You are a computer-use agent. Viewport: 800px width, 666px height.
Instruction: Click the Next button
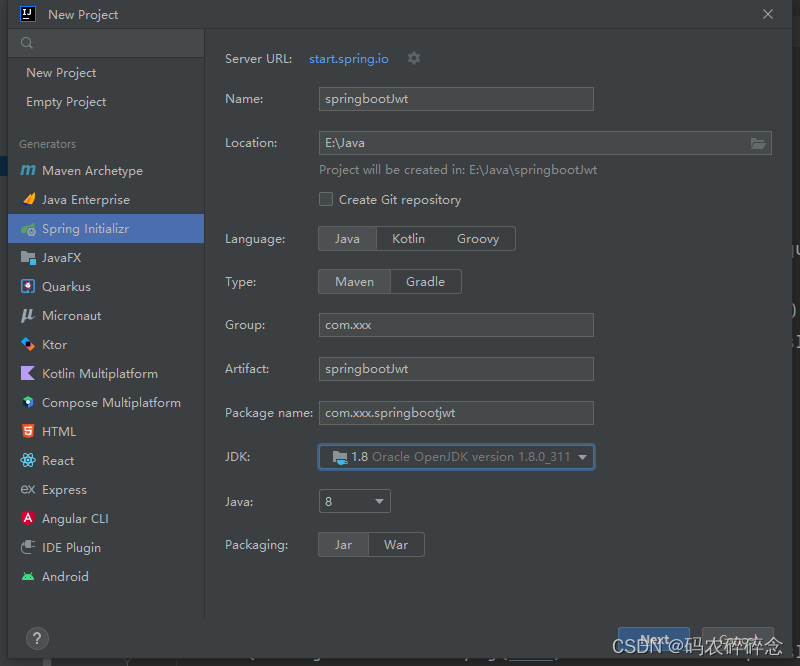pos(654,638)
